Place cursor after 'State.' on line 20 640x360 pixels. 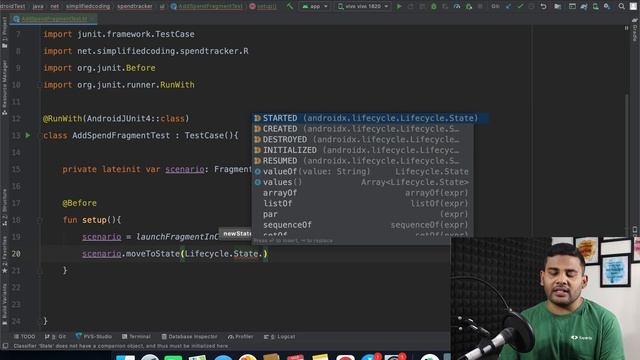[x=263, y=253]
